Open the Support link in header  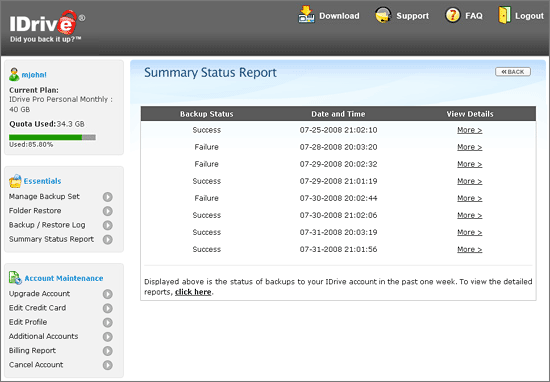coord(412,16)
